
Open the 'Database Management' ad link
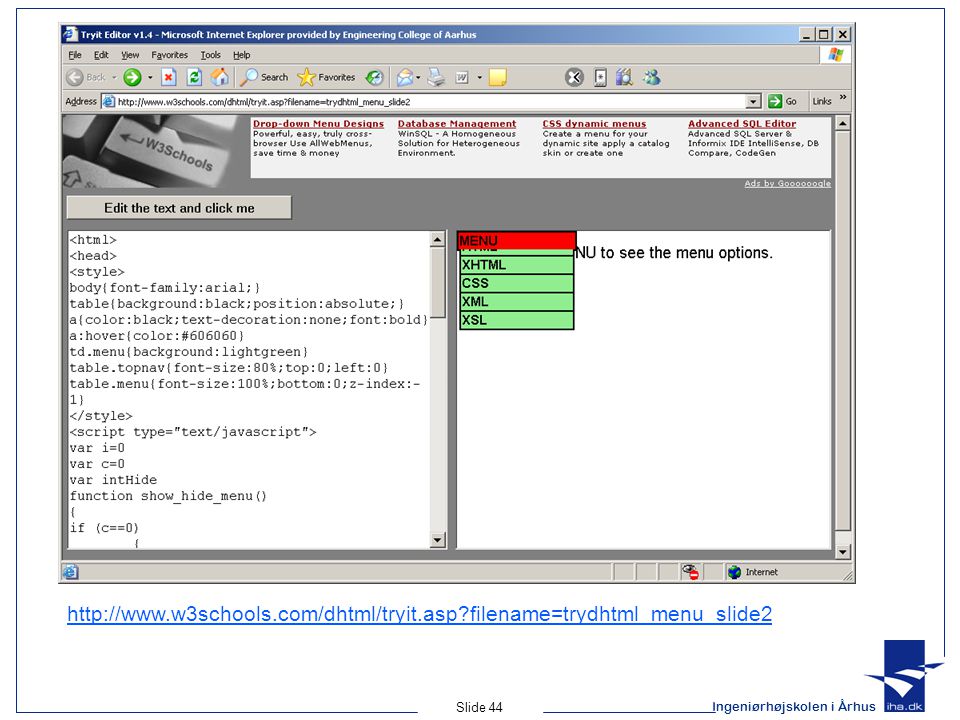click(457, 124)
